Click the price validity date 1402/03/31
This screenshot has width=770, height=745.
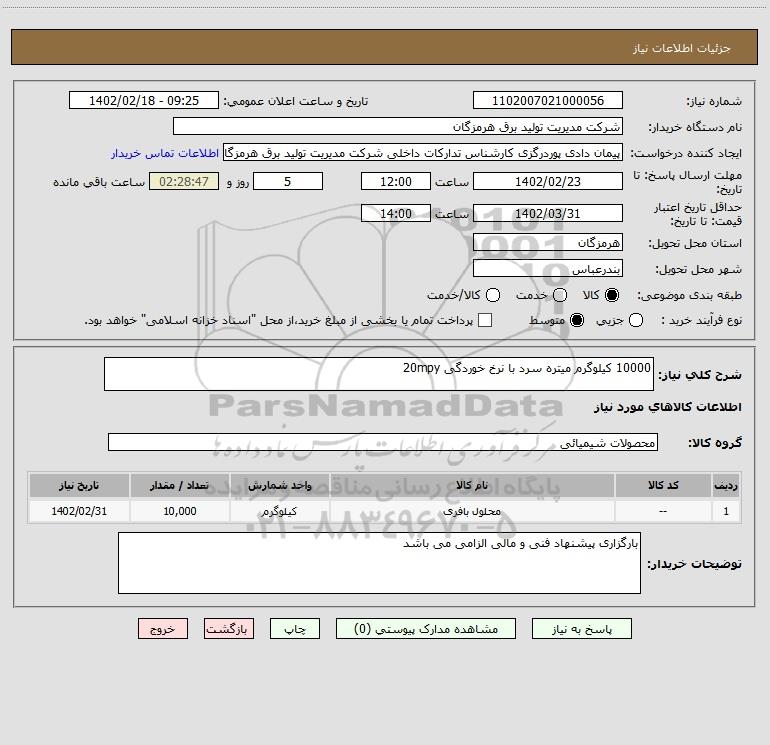[548, 213]
